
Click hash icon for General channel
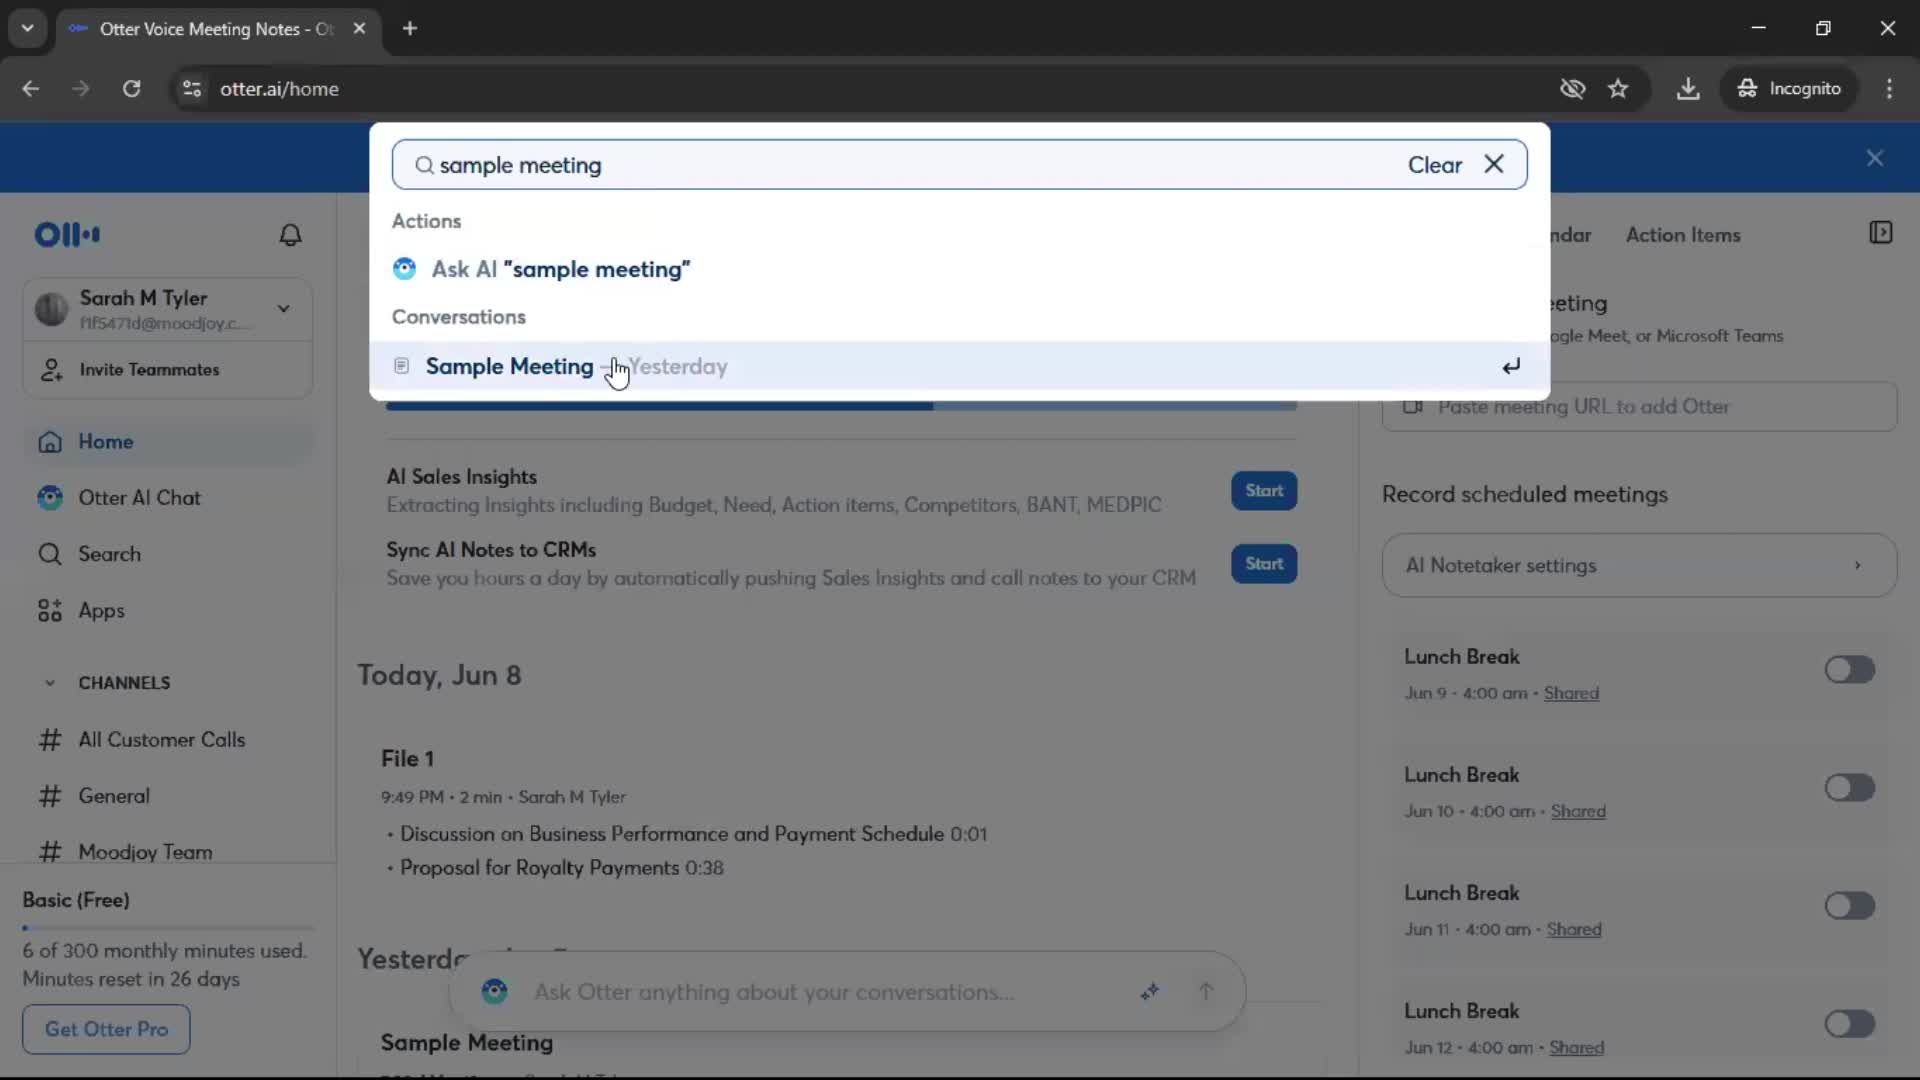tap(50, 797)
